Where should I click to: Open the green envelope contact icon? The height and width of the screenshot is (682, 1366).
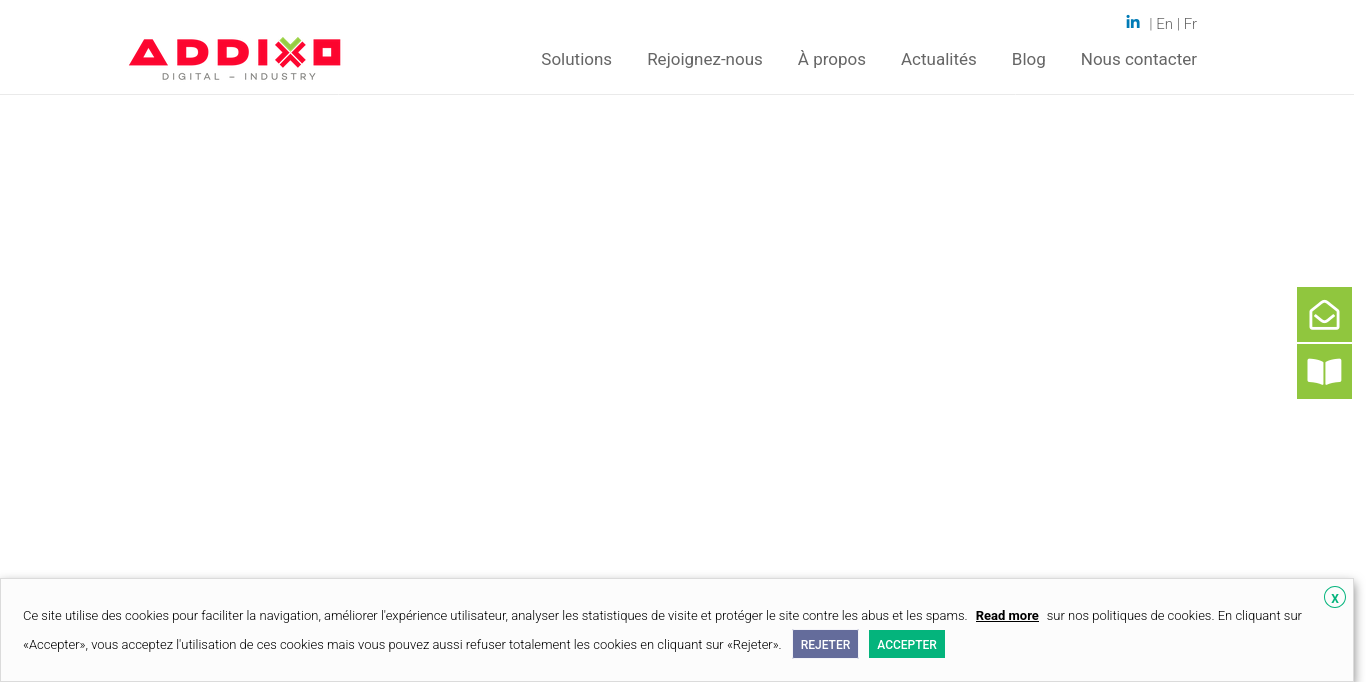tap(1324, 314)
